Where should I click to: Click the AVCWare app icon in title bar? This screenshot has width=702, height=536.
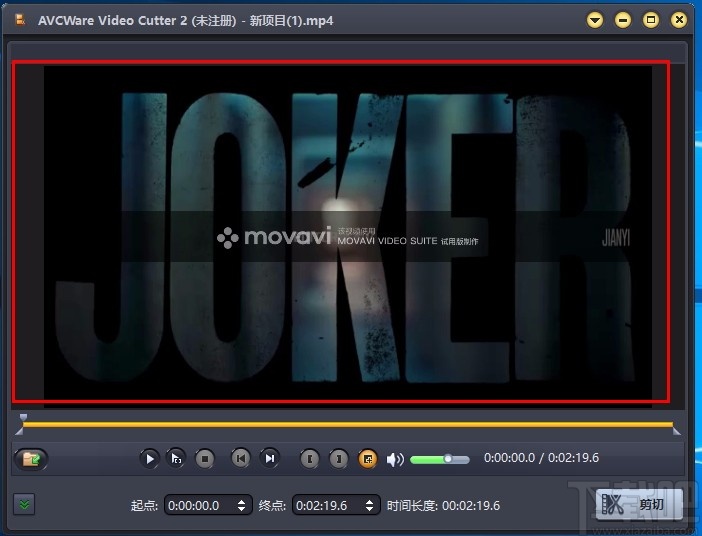[20, 20]
